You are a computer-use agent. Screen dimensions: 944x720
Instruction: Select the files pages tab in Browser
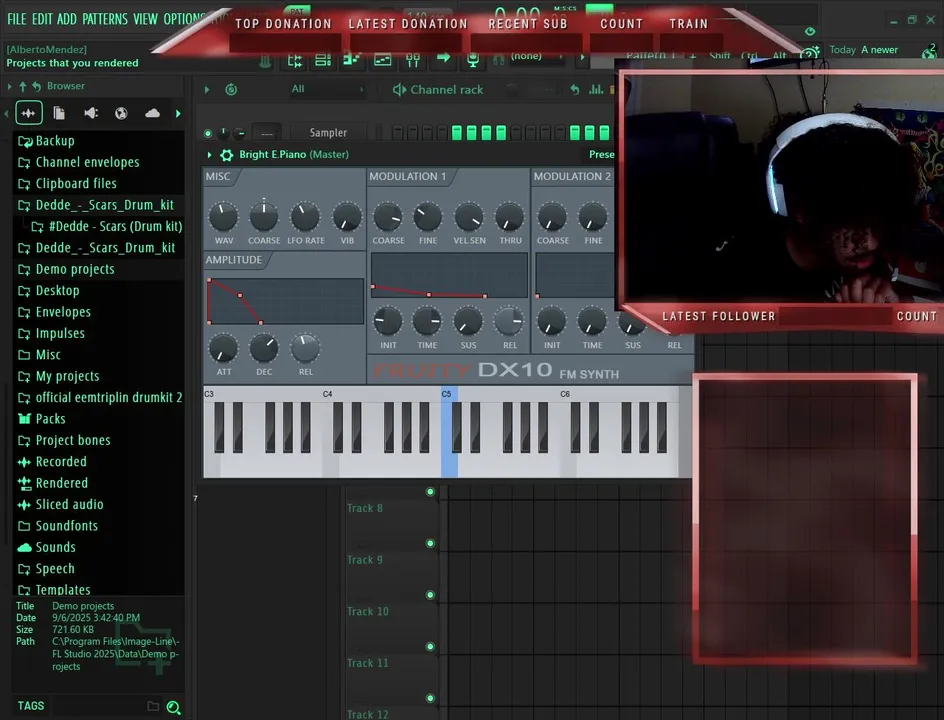click(x=59, y=113)
